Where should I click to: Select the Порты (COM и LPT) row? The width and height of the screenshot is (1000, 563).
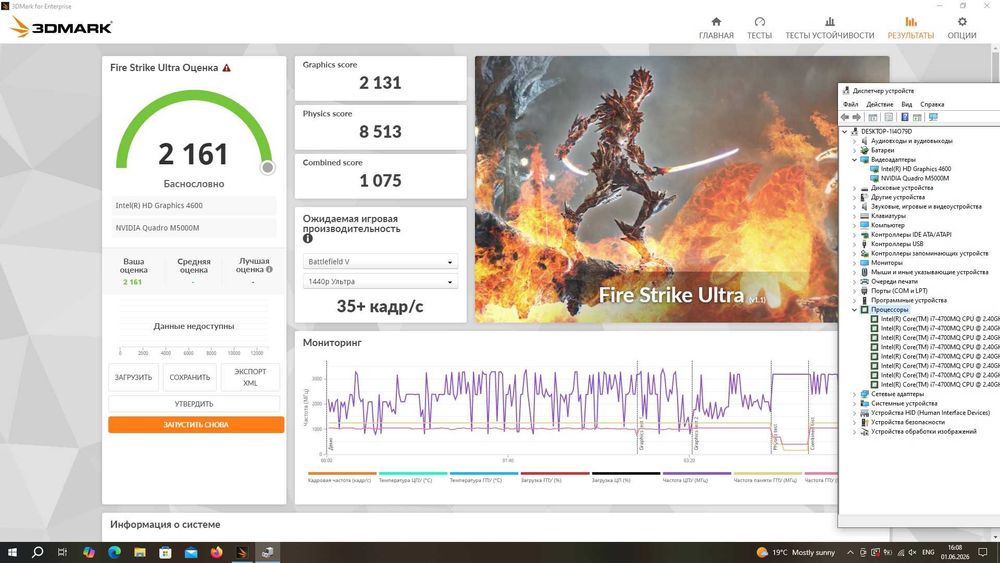899,291
